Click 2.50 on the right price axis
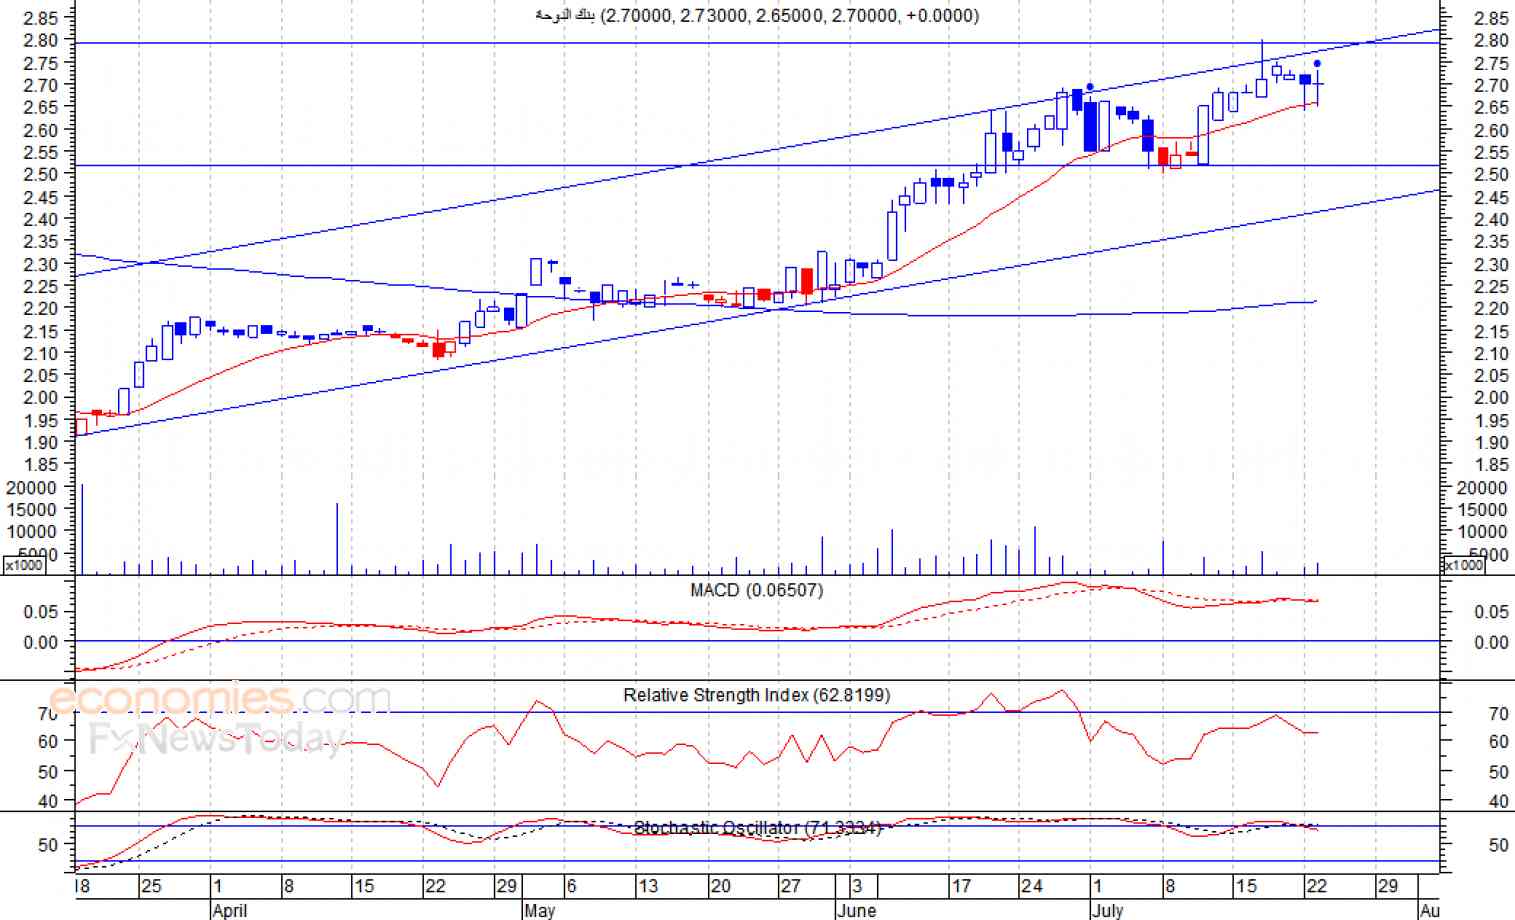 coord(1491,175)
